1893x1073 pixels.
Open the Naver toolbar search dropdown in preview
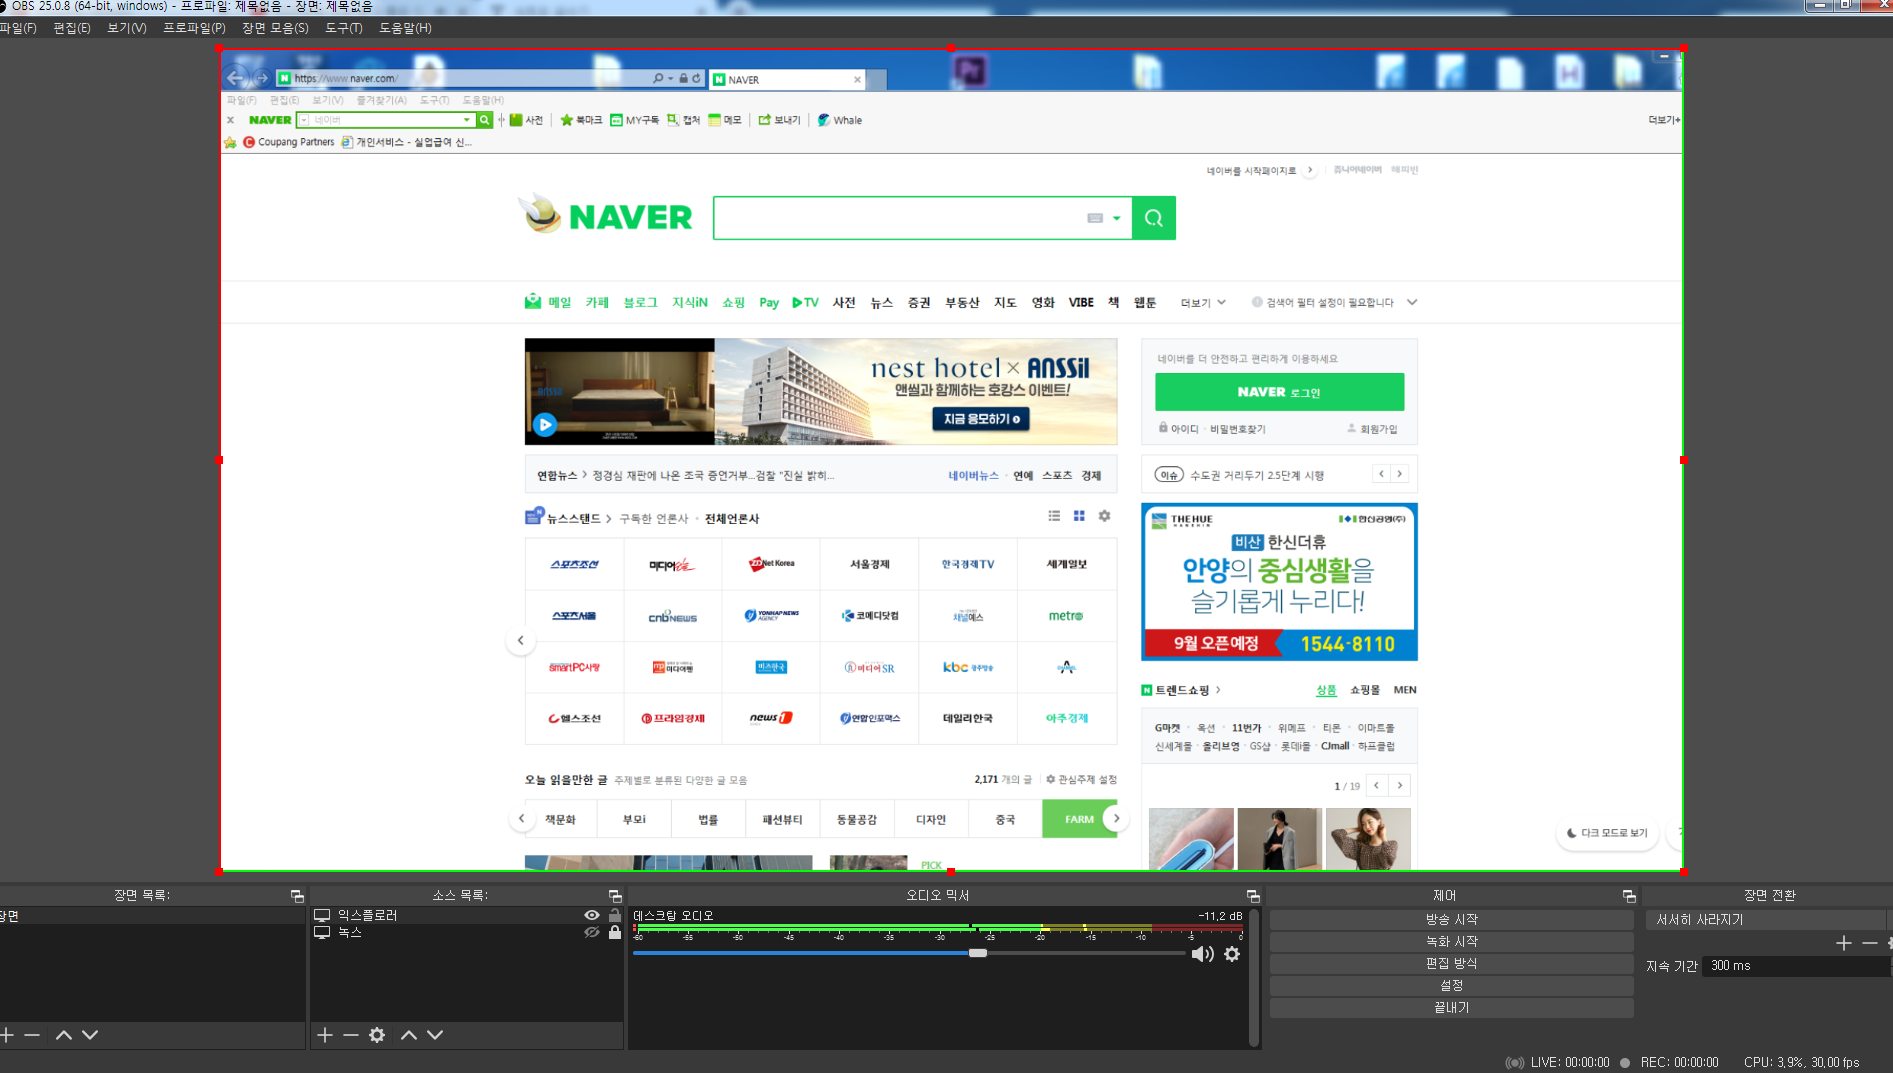point(466,120)
